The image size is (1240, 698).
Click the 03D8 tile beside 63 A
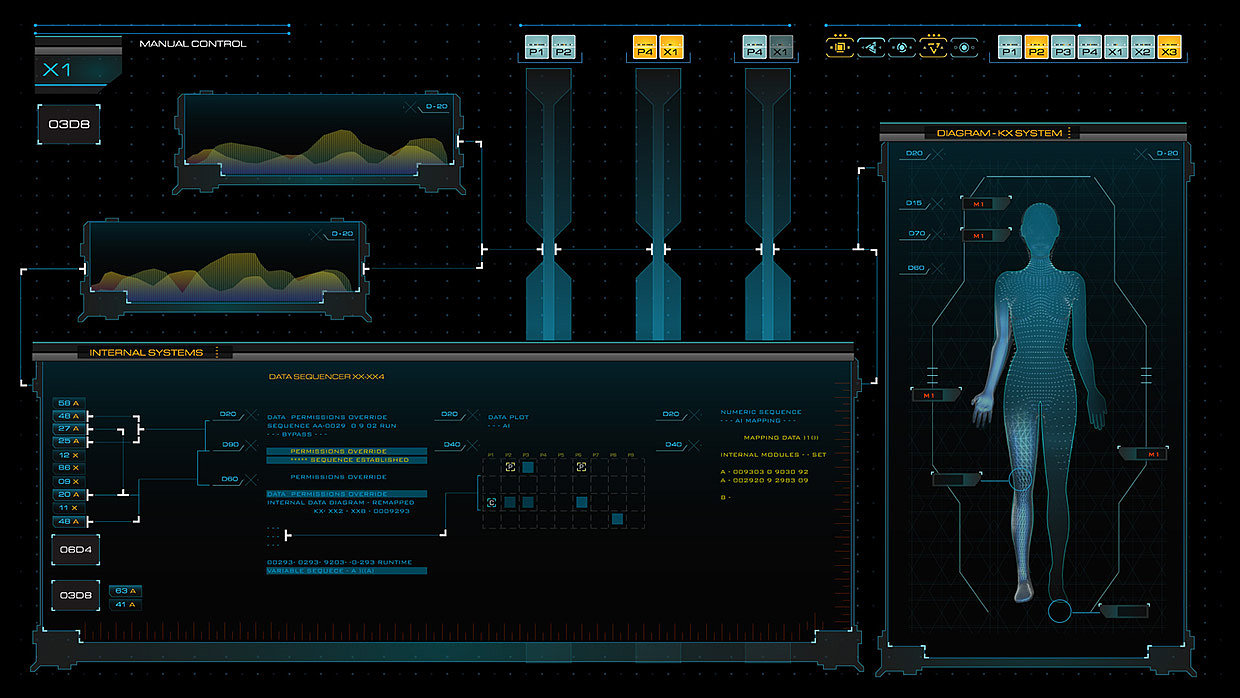(x=75, y=595)
